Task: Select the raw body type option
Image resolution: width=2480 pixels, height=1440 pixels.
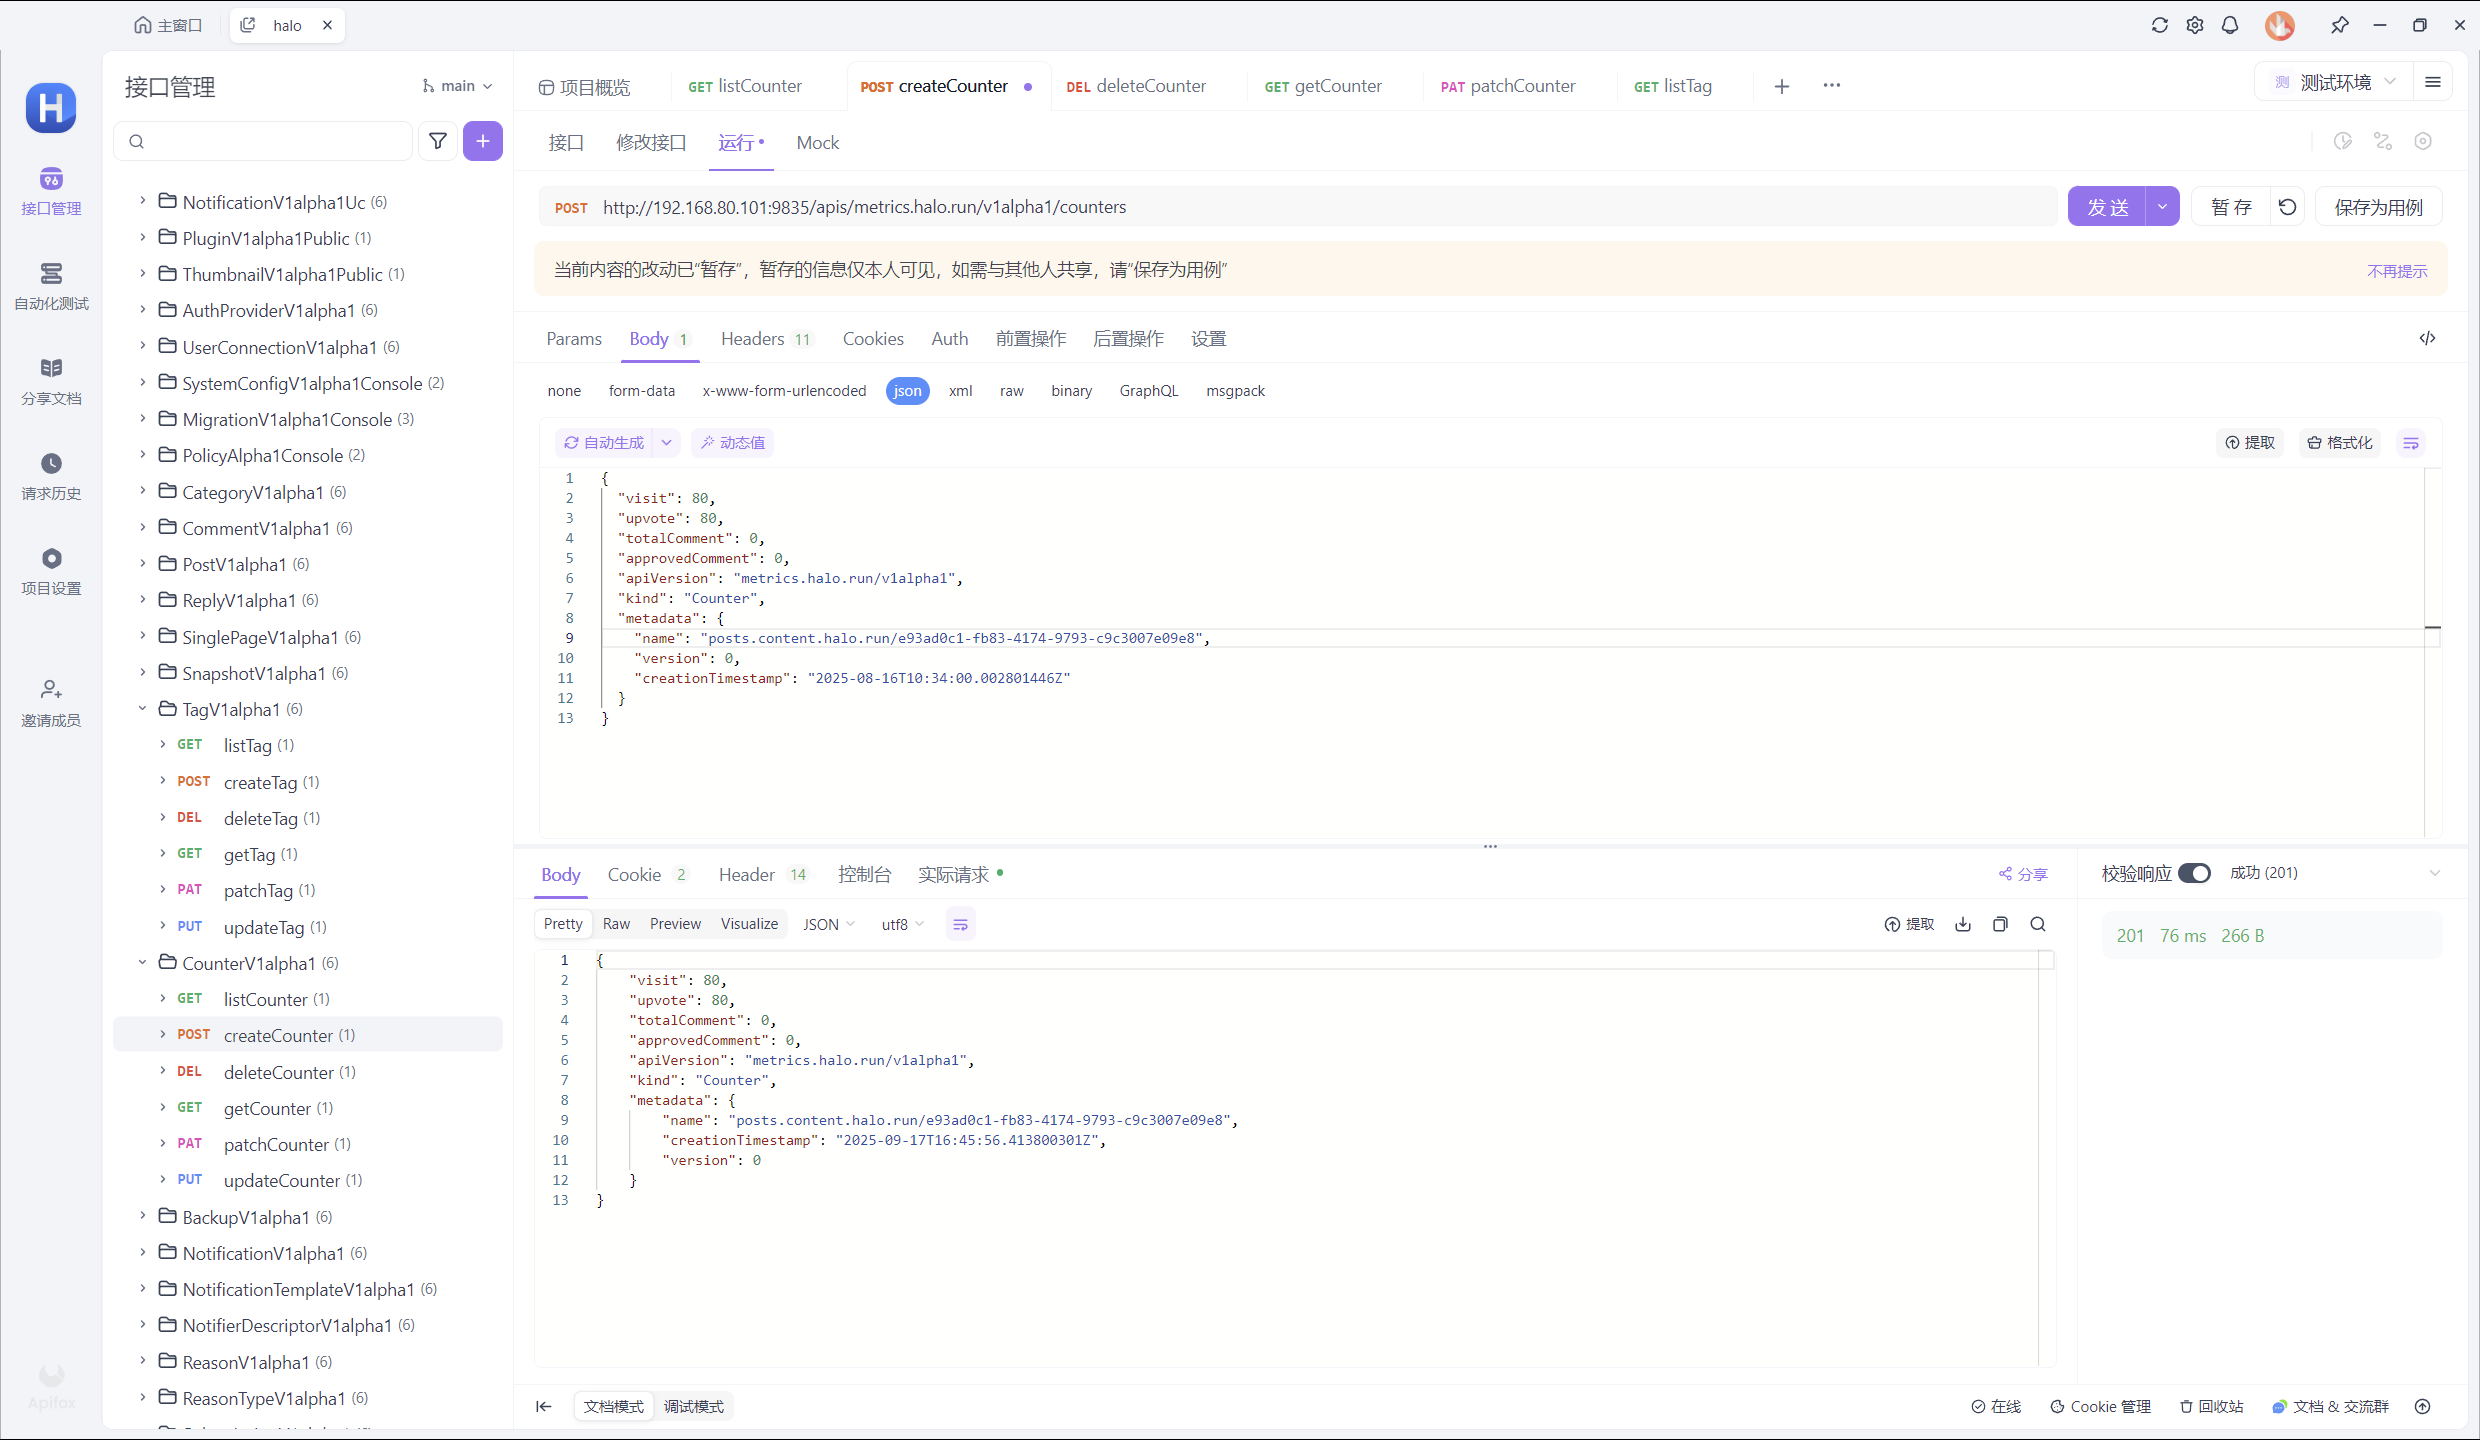Action: click(1011, 391)
